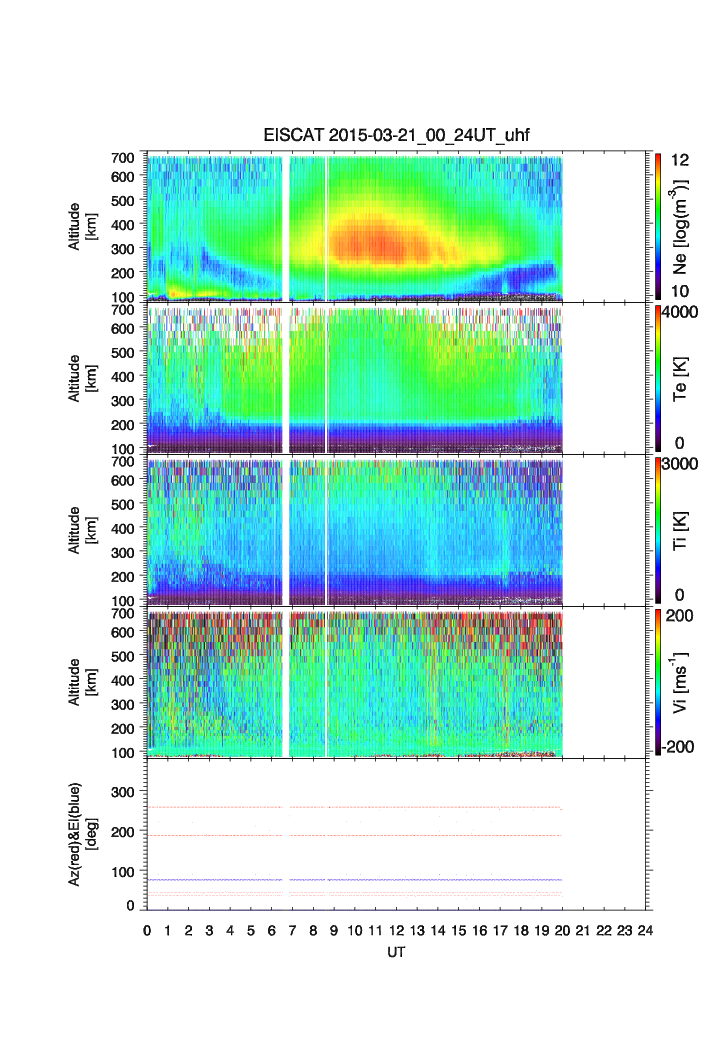Screen dimensions: 708x1062
Task: Click the "7" tick on the UT axis
Action: tap(293, 931)
